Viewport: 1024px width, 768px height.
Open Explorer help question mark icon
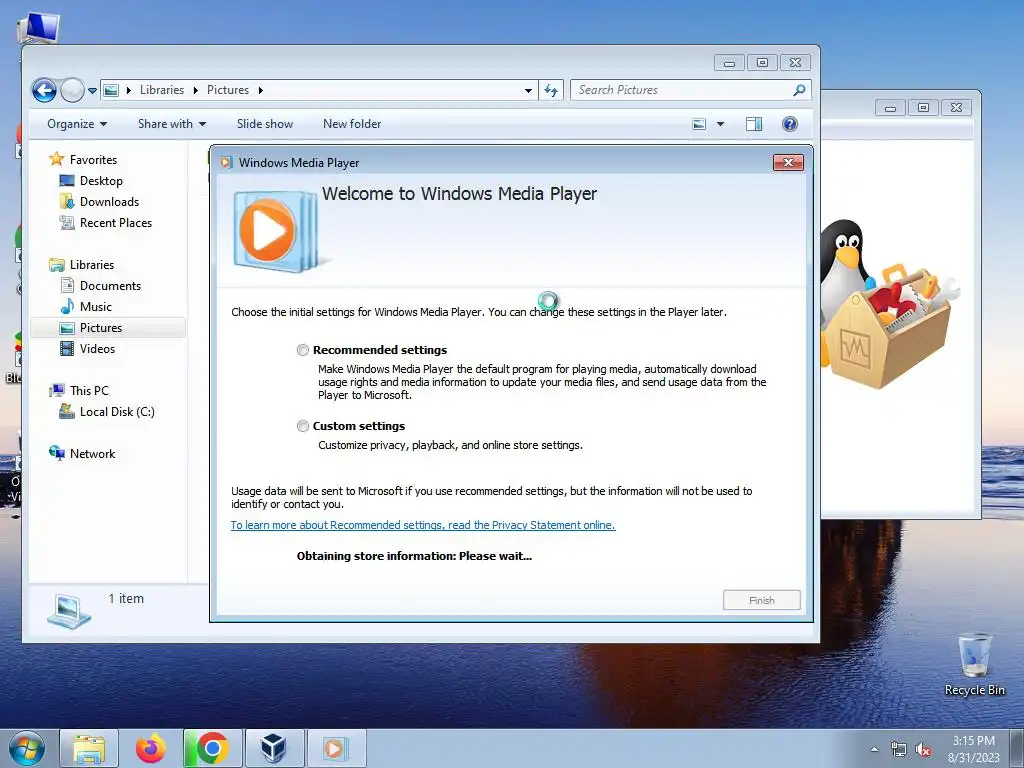click(790, 124)
